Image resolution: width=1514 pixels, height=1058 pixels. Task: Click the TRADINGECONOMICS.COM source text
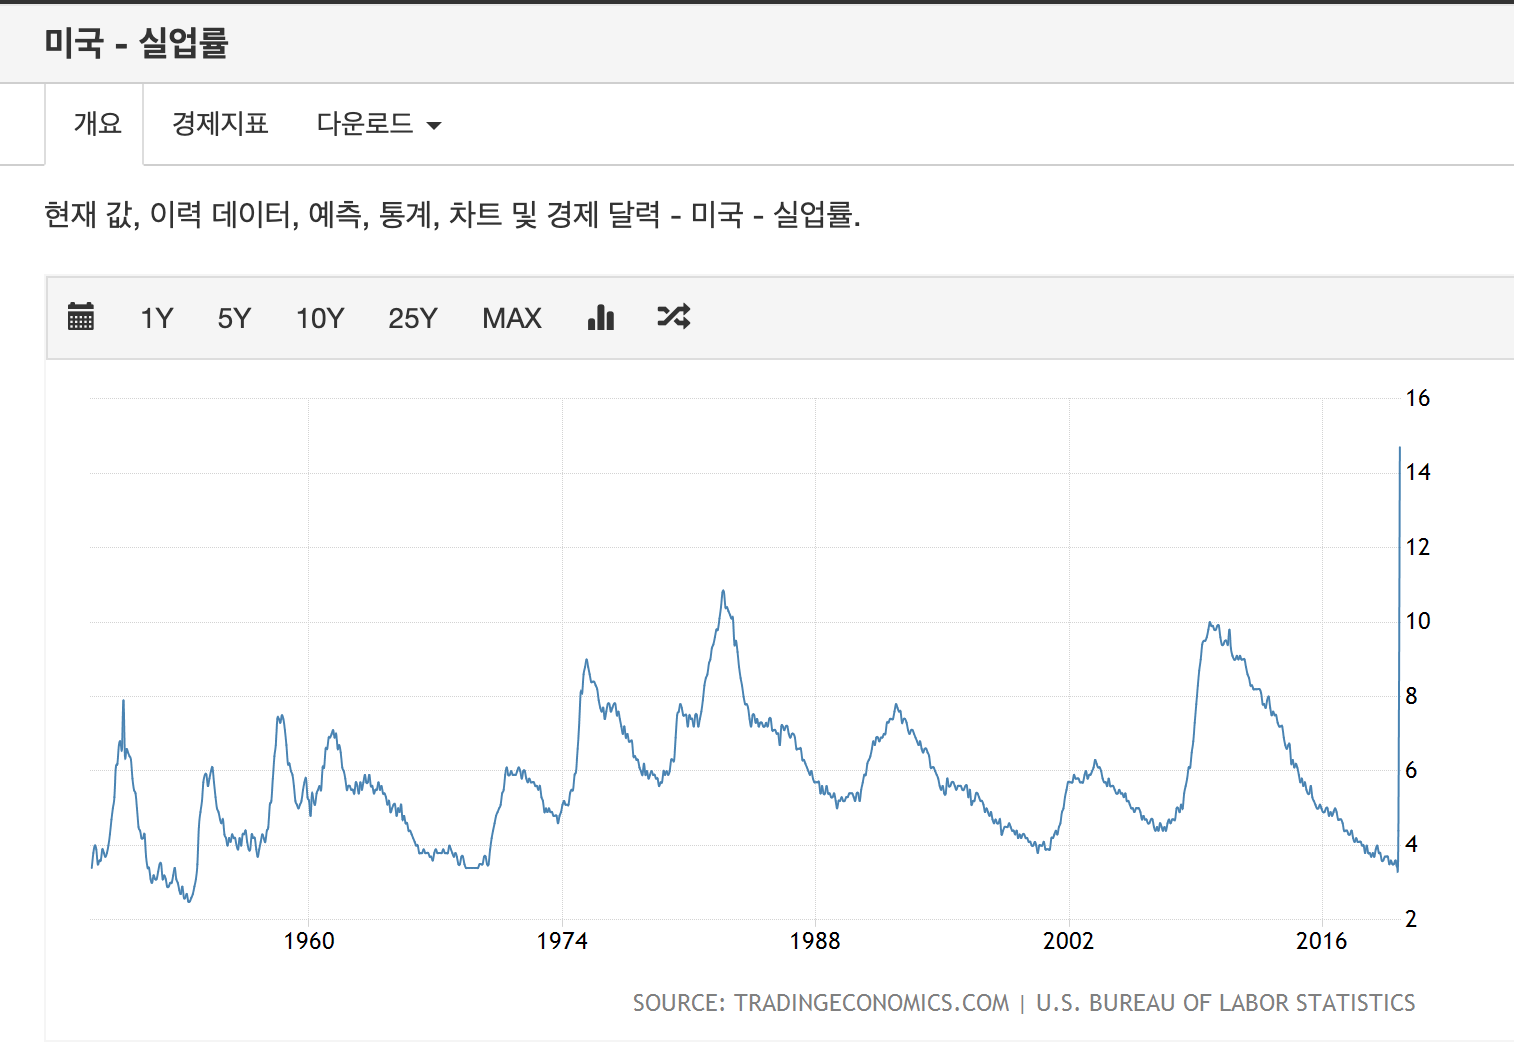tap(872, 1003)
